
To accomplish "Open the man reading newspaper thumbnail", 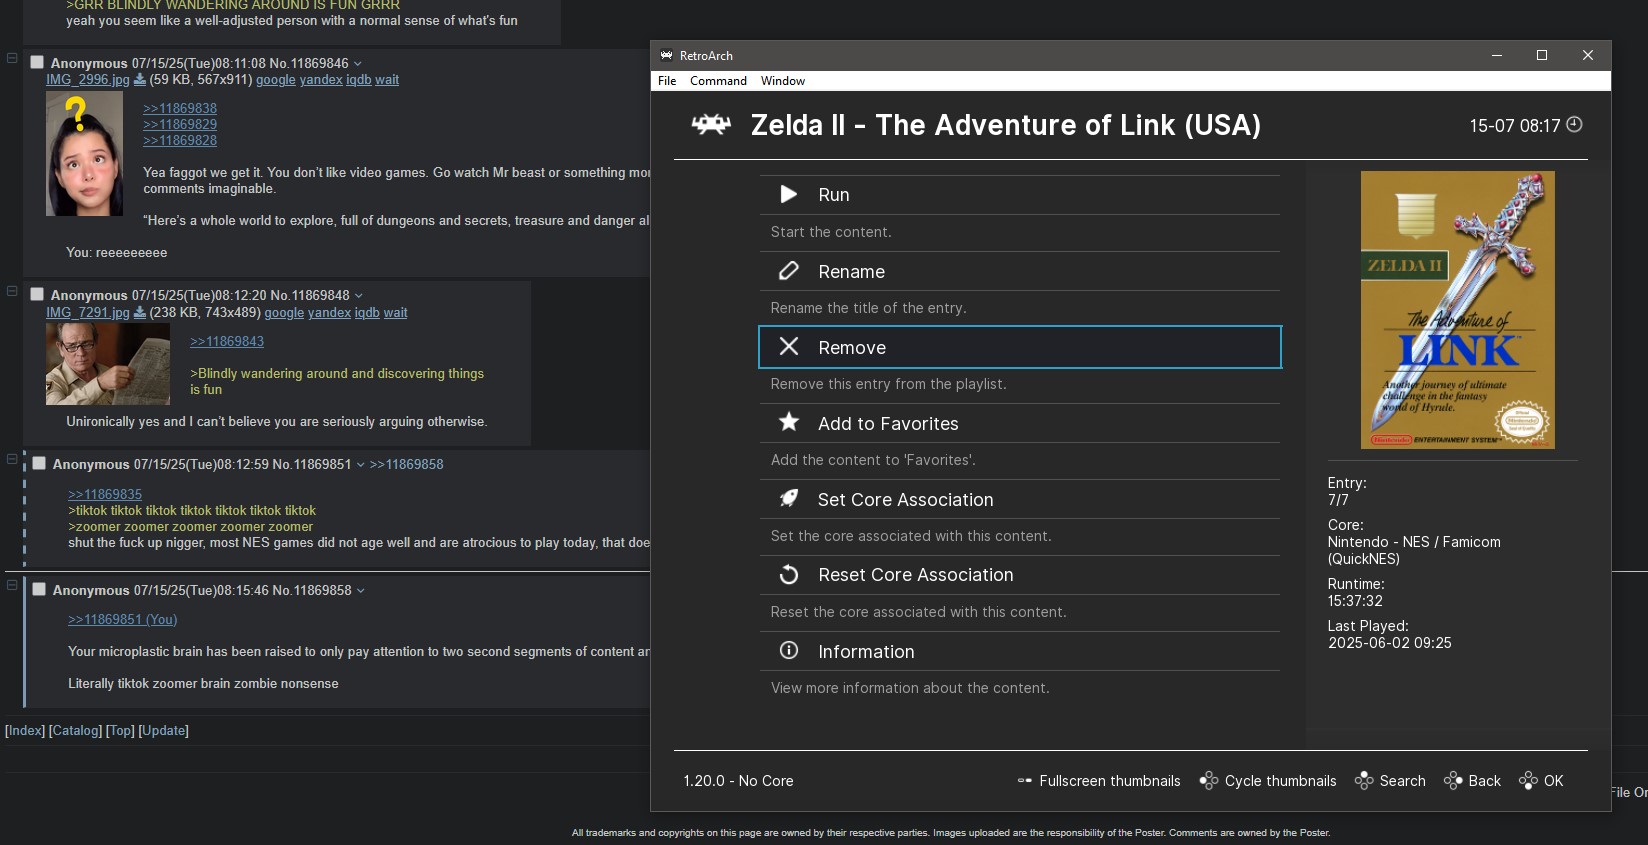I will 108,365.
